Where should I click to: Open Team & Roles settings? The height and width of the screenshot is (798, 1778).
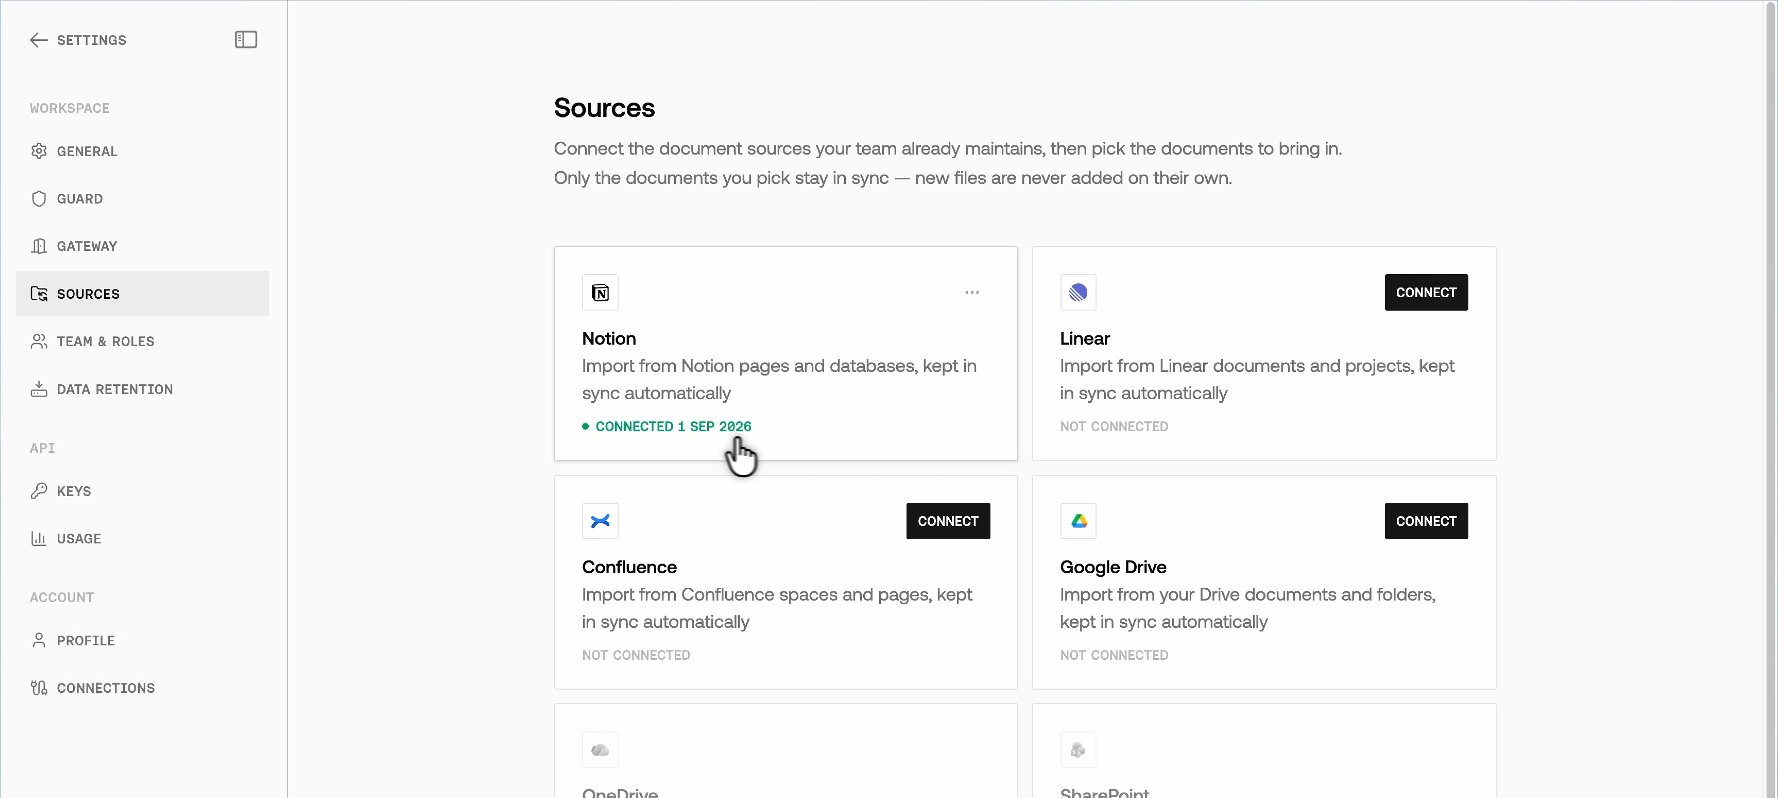coord(142,341)
